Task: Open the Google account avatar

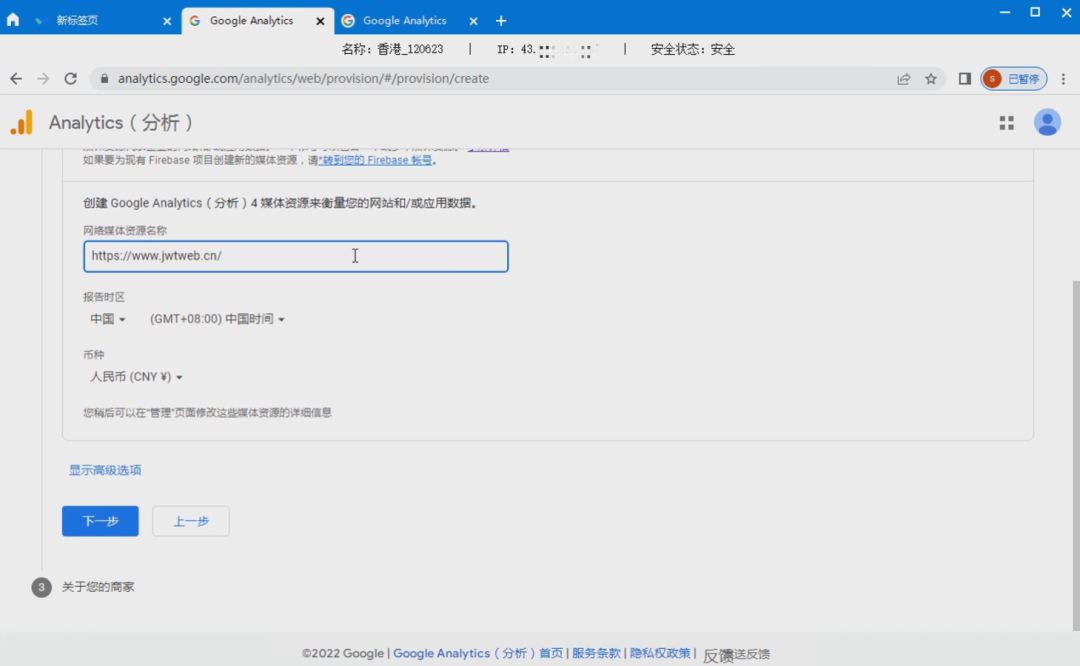Action: pyautogui.click(x=1047, y=123)
